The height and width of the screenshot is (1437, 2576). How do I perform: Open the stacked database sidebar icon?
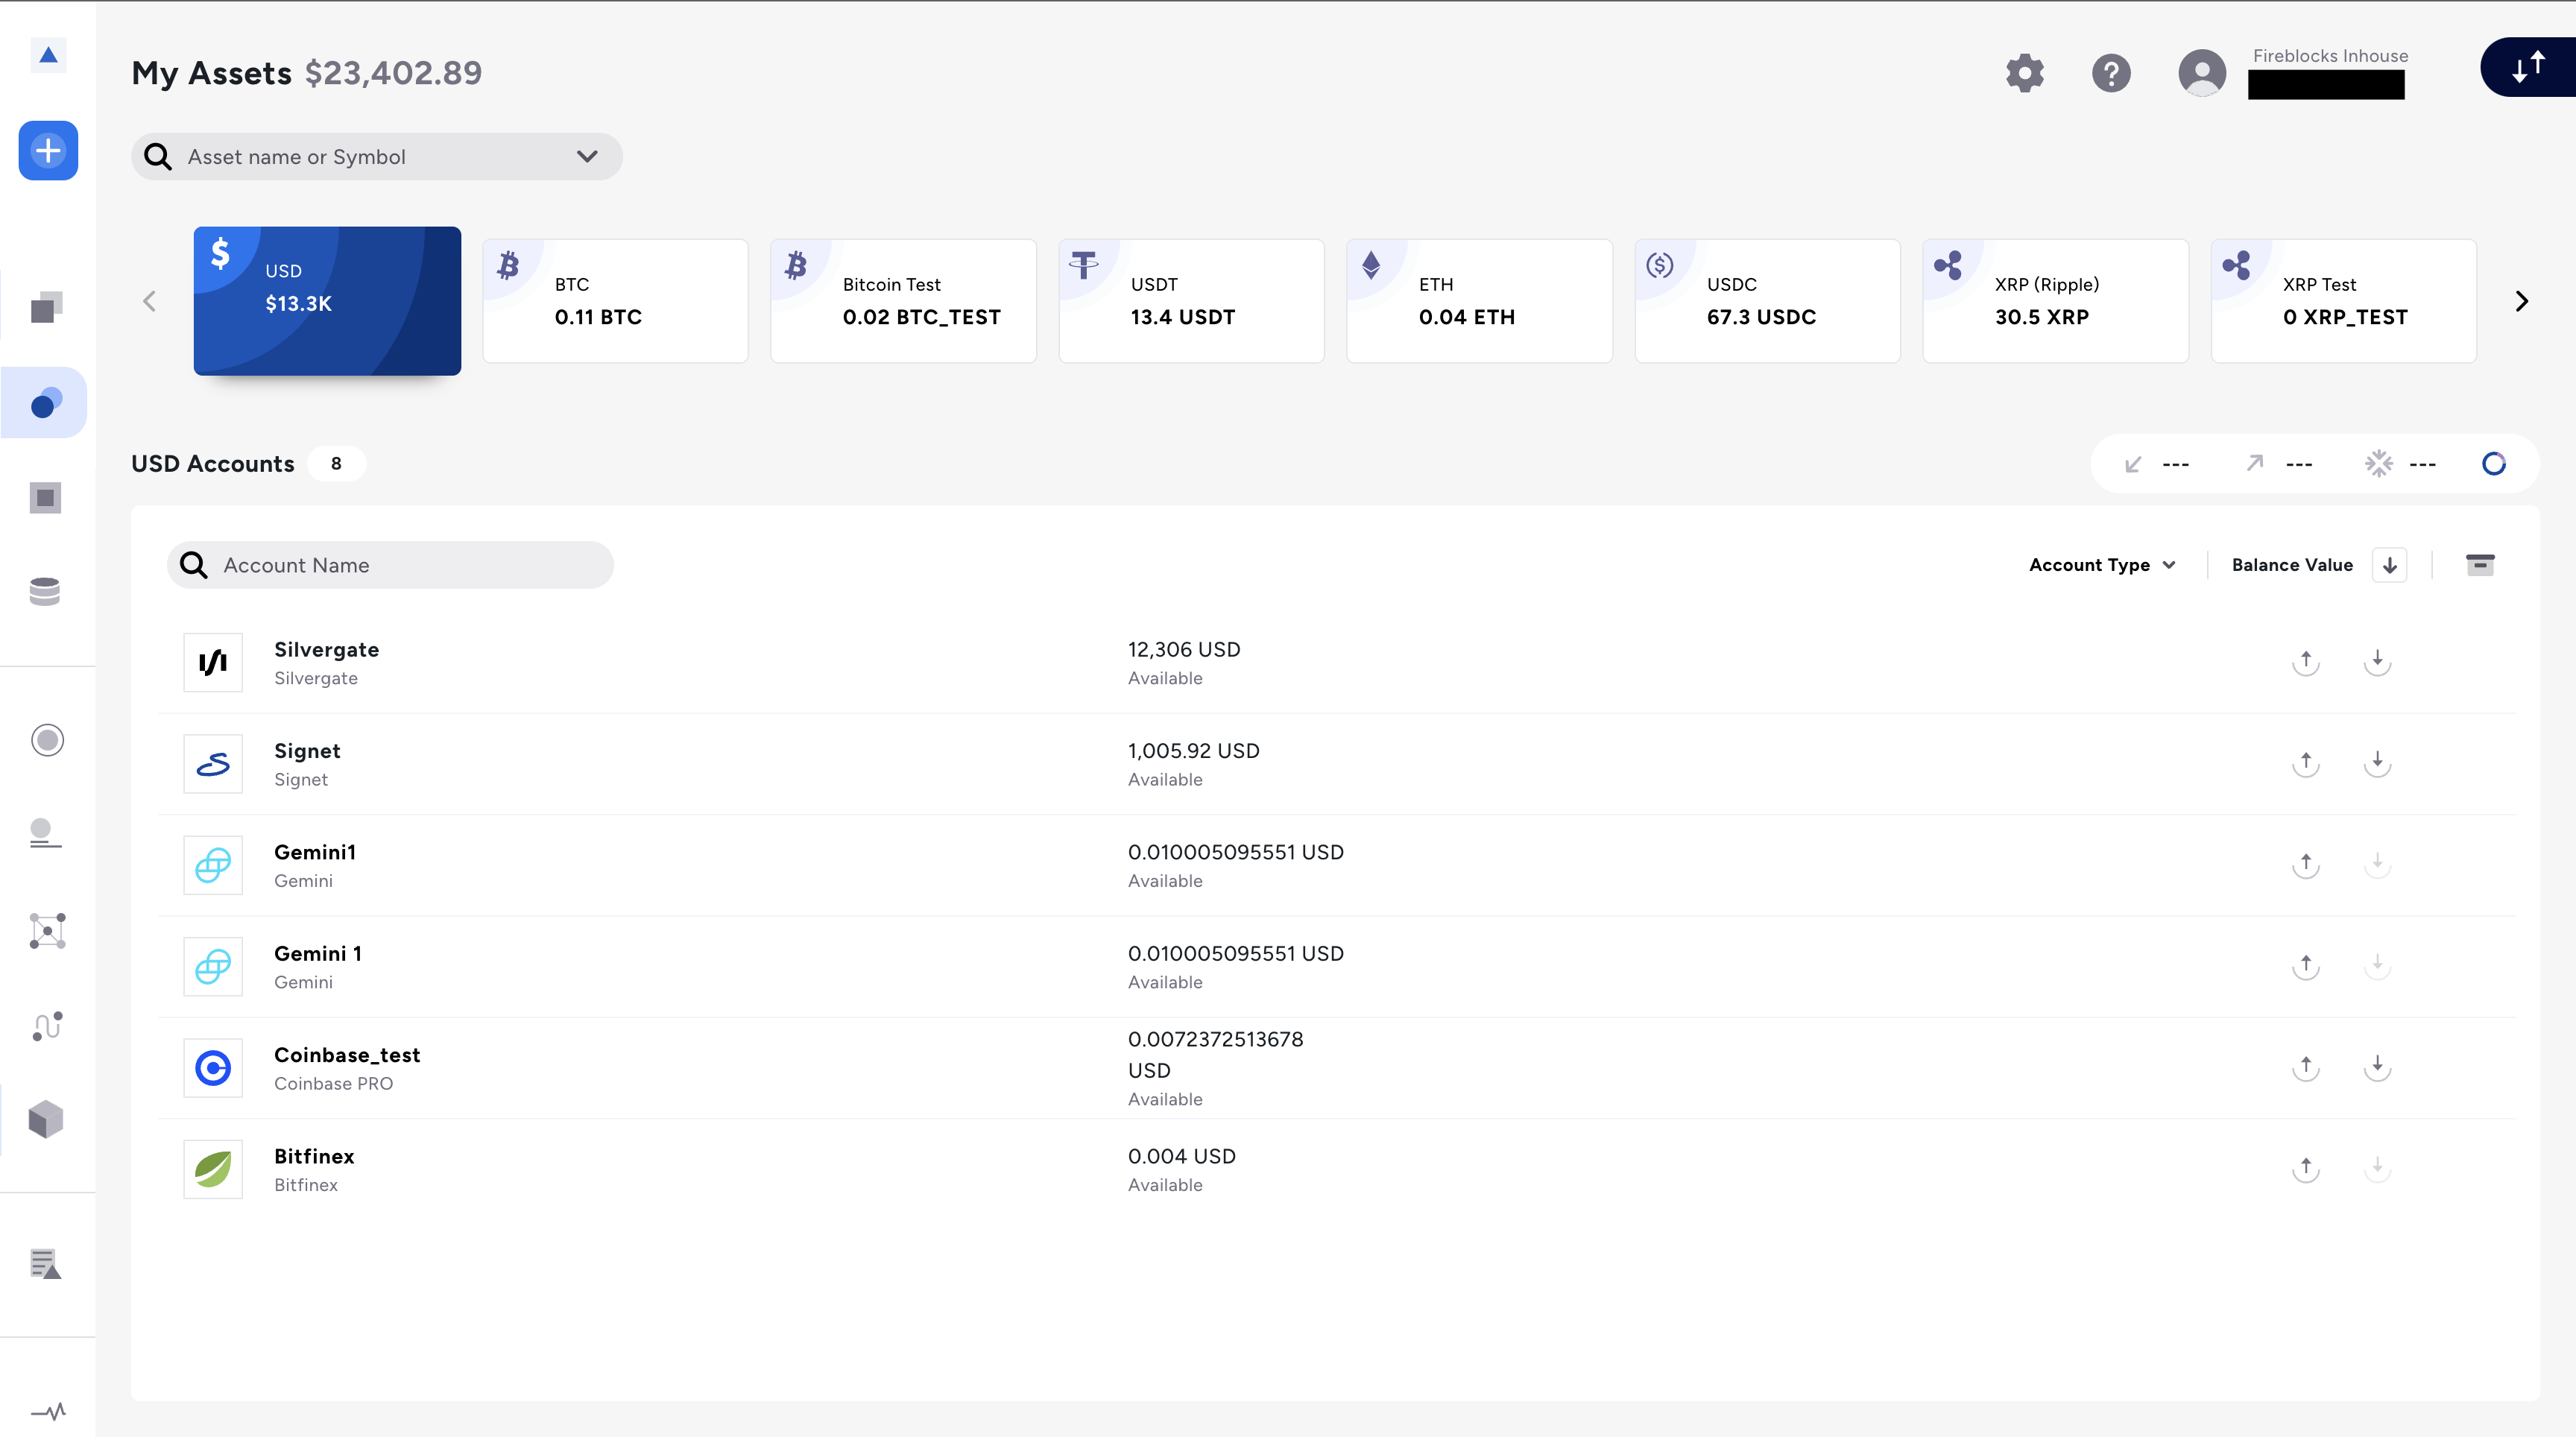46,592
